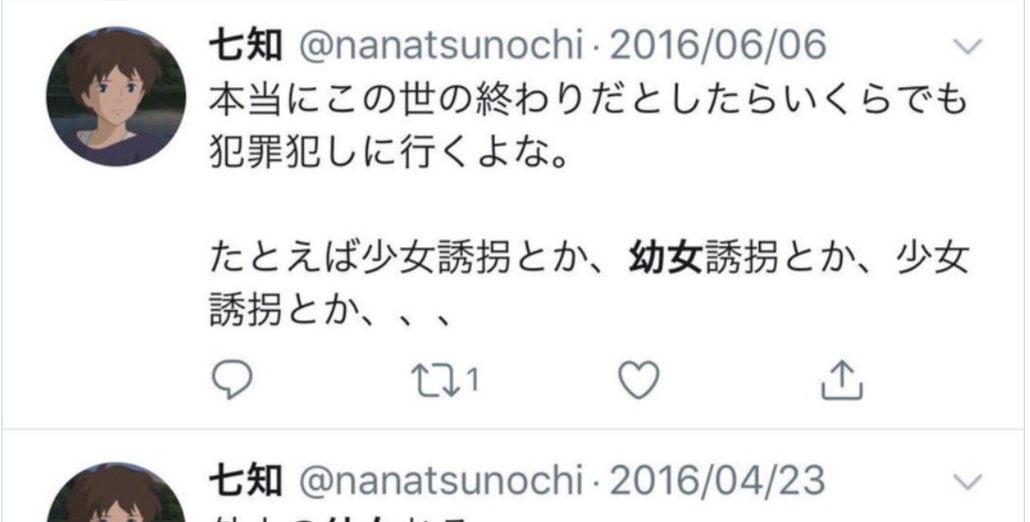Retweet the 2016/06/06 tweet
Image resolution: width=1030 pixels, height=522 pixels.
point(434,381)
